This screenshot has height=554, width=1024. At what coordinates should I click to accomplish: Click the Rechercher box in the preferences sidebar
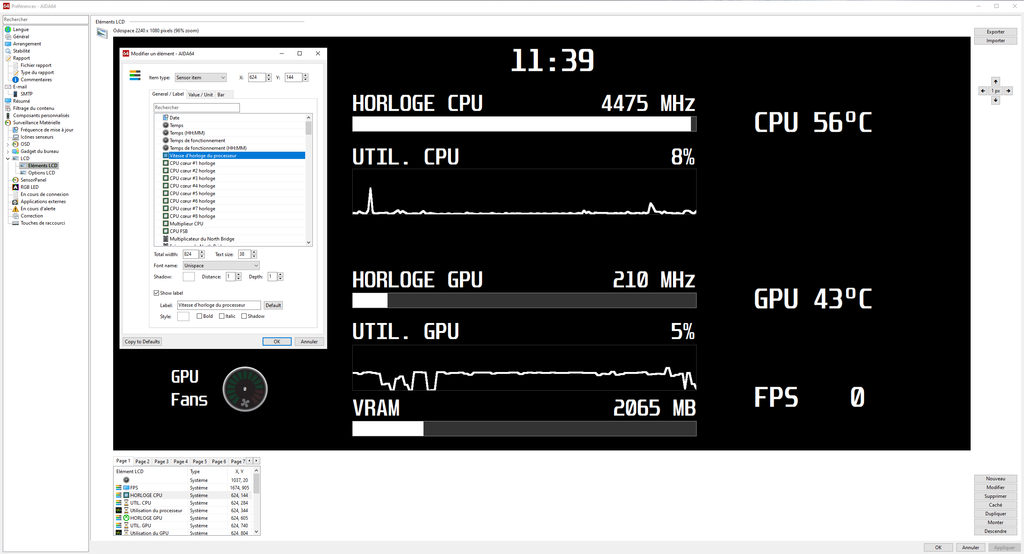(45, 20)
